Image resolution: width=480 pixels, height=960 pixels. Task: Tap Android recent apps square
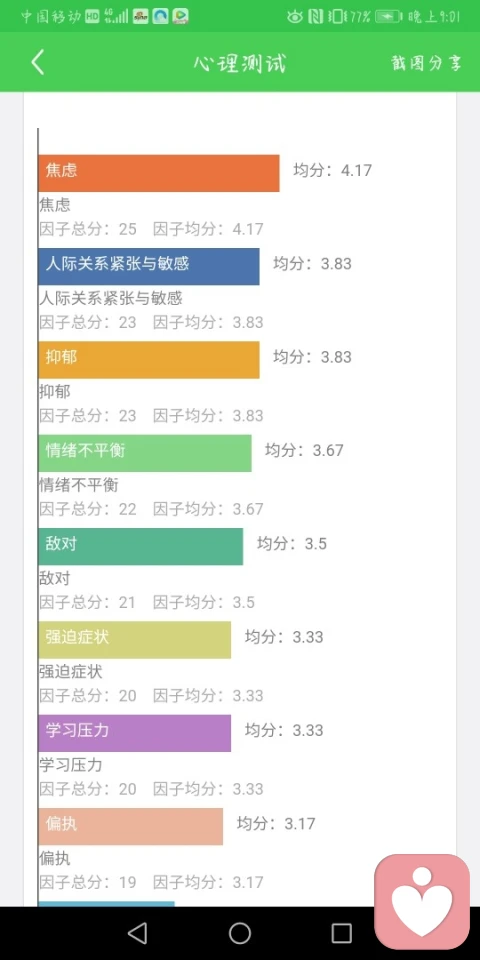coord(342,933)
